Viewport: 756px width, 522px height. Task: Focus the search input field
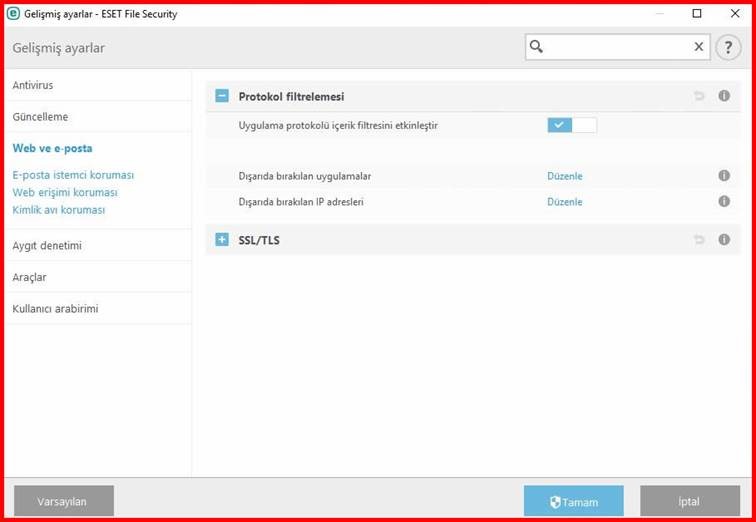click(x=618, y=47)
